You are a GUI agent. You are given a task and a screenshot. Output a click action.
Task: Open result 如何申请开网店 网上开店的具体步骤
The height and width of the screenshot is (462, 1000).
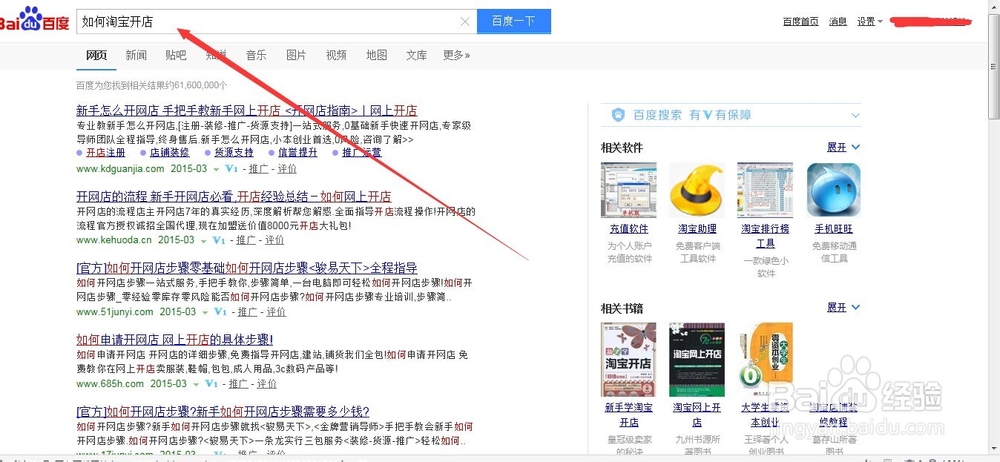174,339
